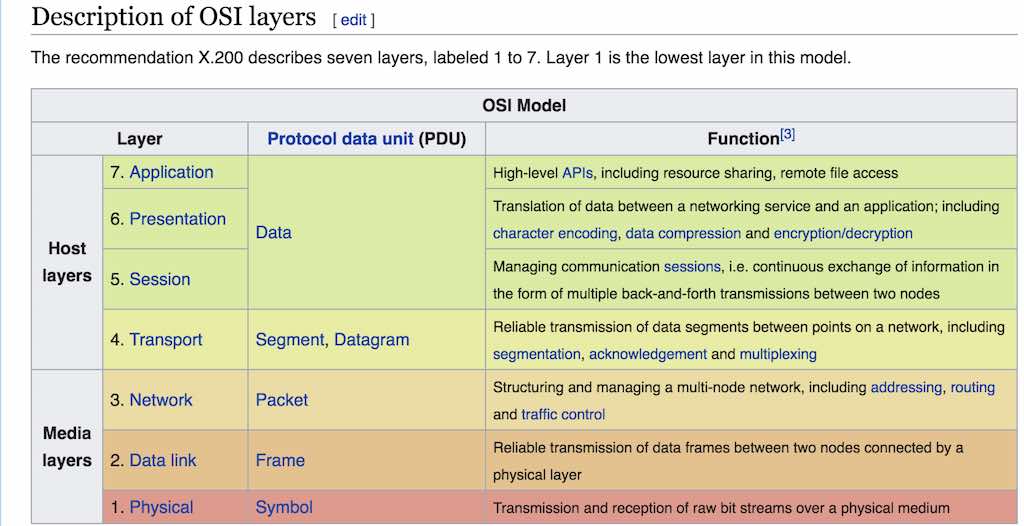
Task: Open the Physical layer link
Action: coord(161,507)
